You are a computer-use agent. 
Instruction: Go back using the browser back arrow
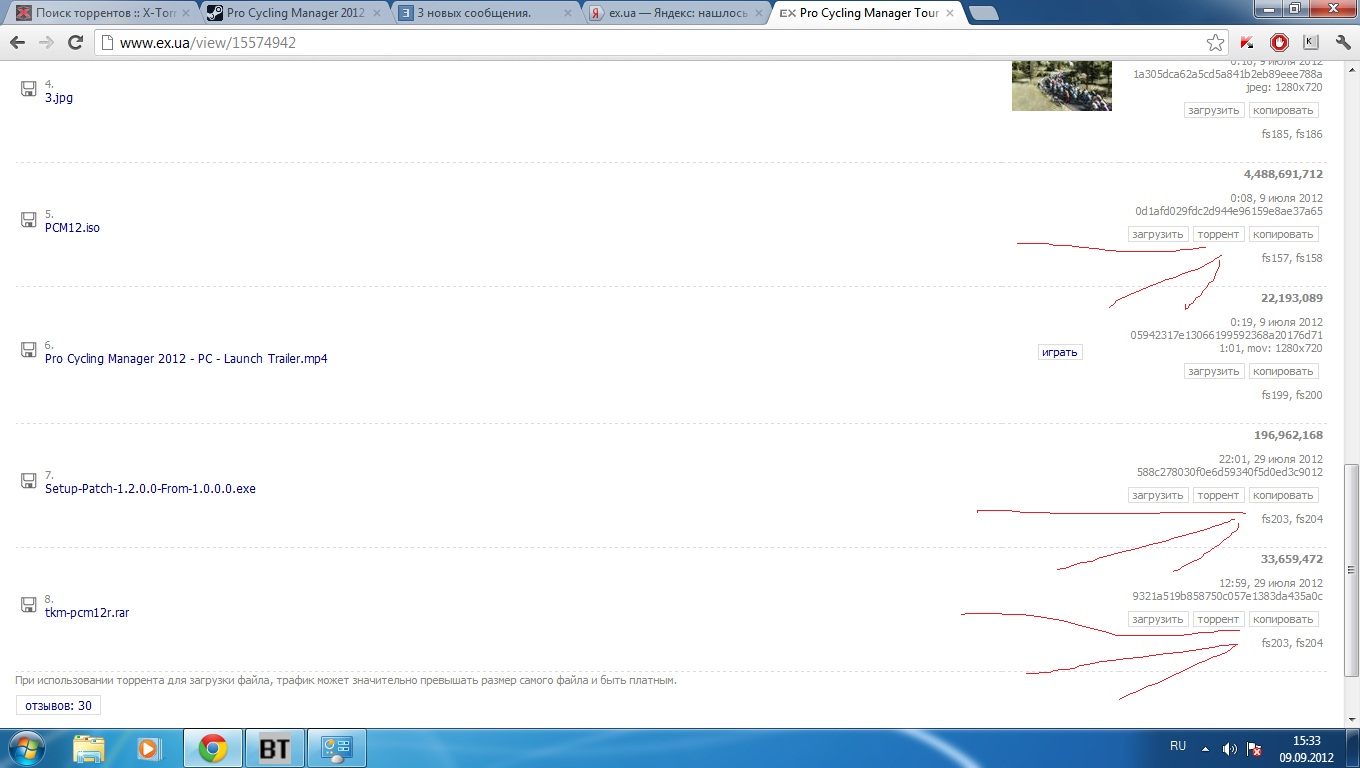coord(18,43)
